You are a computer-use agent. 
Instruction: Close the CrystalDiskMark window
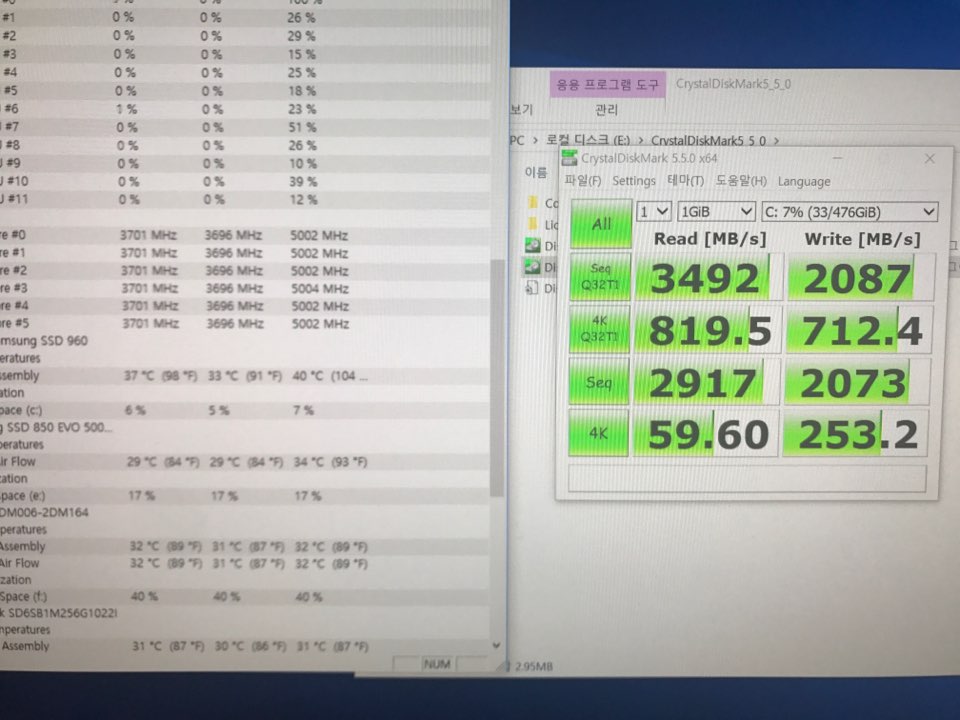[929, 159]
